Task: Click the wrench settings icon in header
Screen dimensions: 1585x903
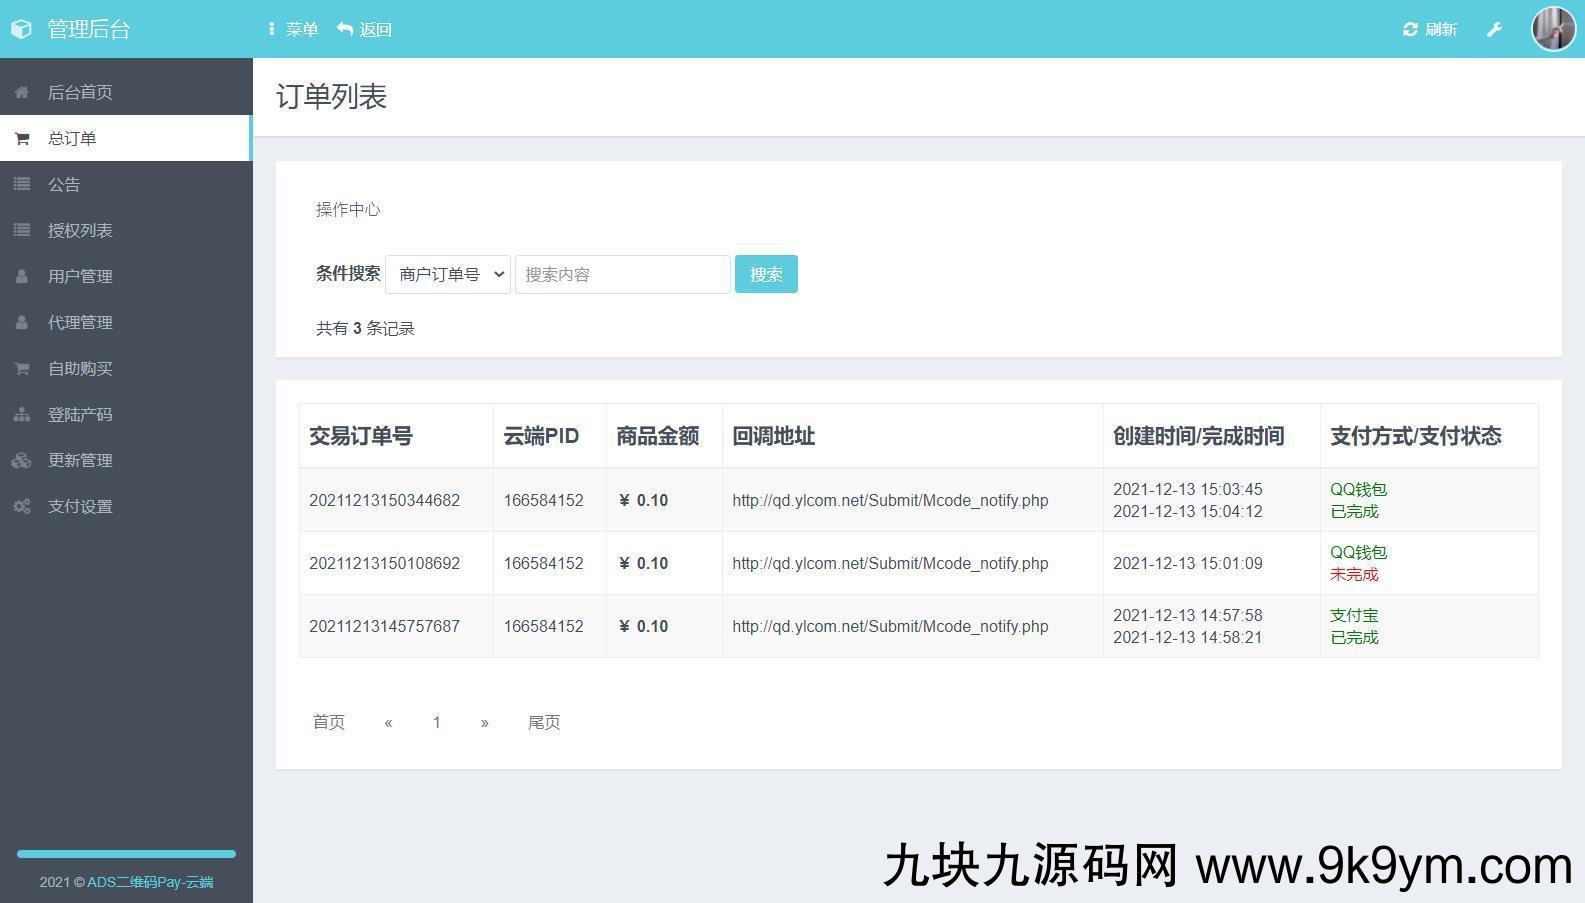Action: point(1494,30)
